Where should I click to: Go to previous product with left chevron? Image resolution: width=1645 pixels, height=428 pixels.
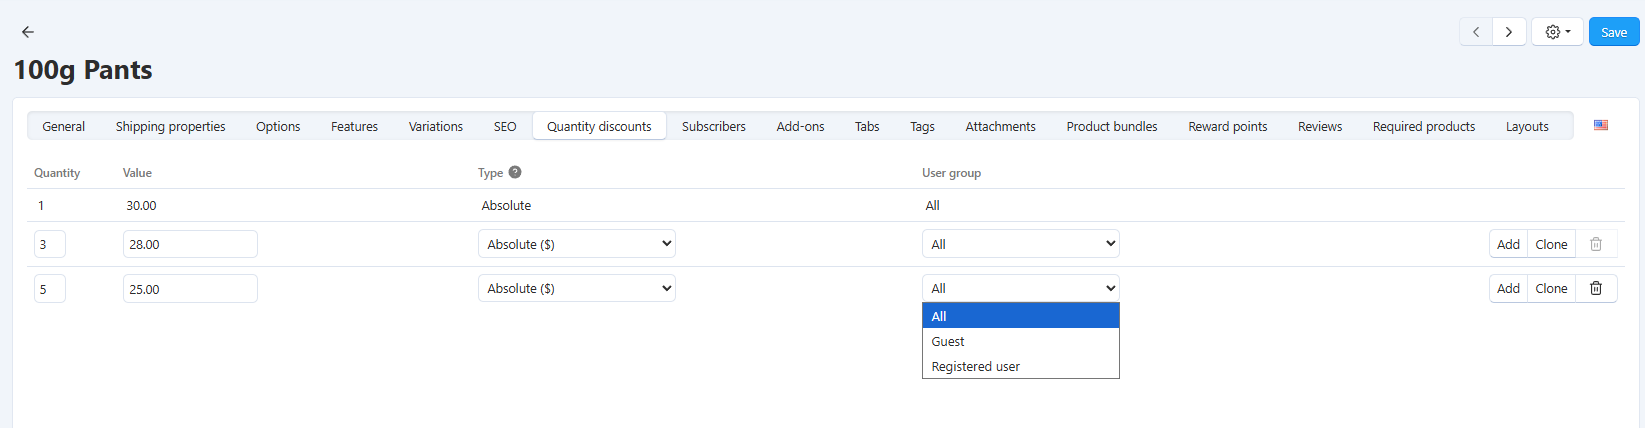pos(1476,32)
